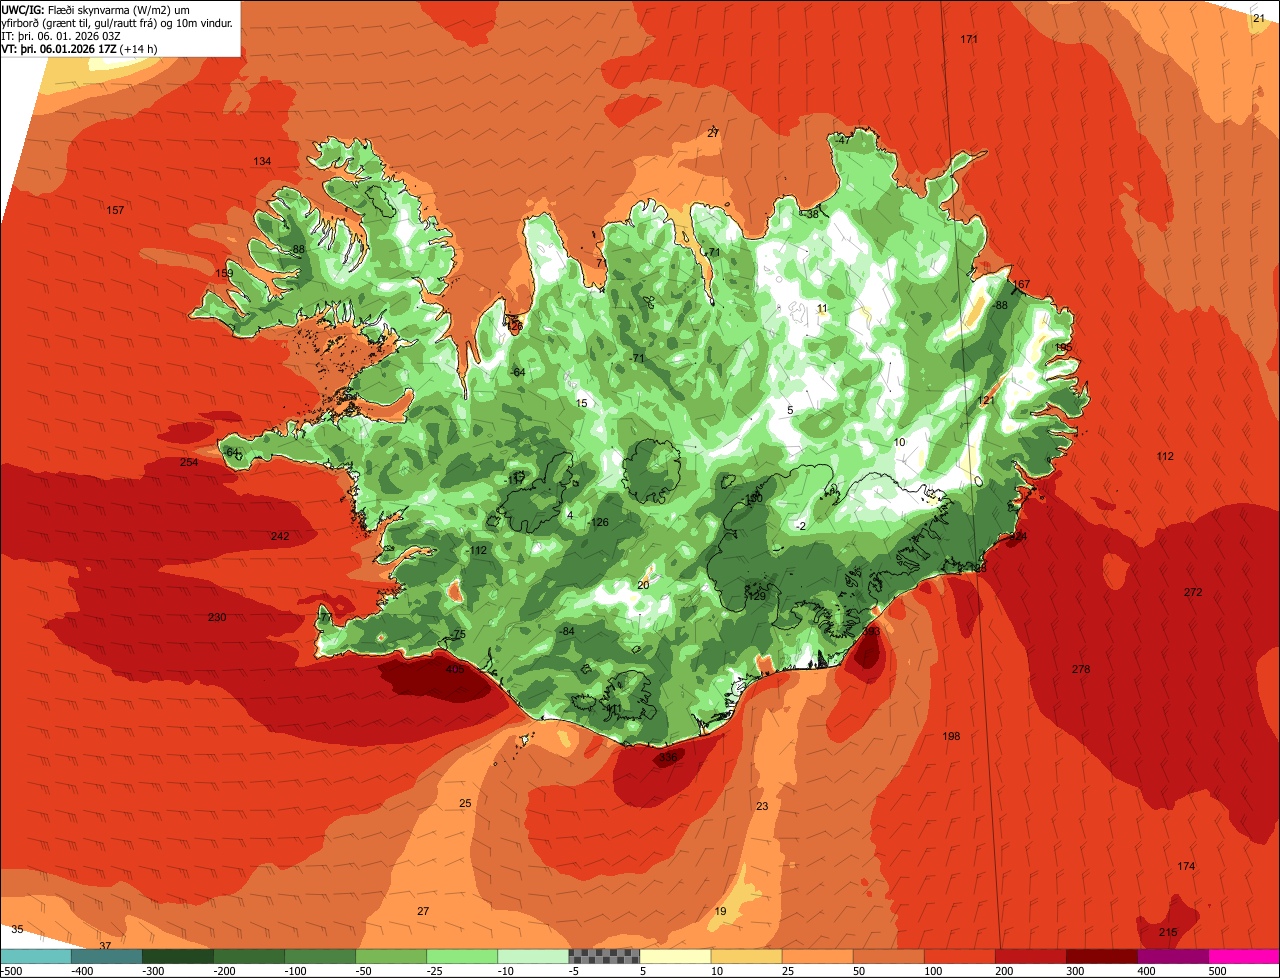Viewport: 1280px width, 978px height.
Task: Select the legend swatch between 100 and 200
Action: pyautogui.click(x=960, y=956)
